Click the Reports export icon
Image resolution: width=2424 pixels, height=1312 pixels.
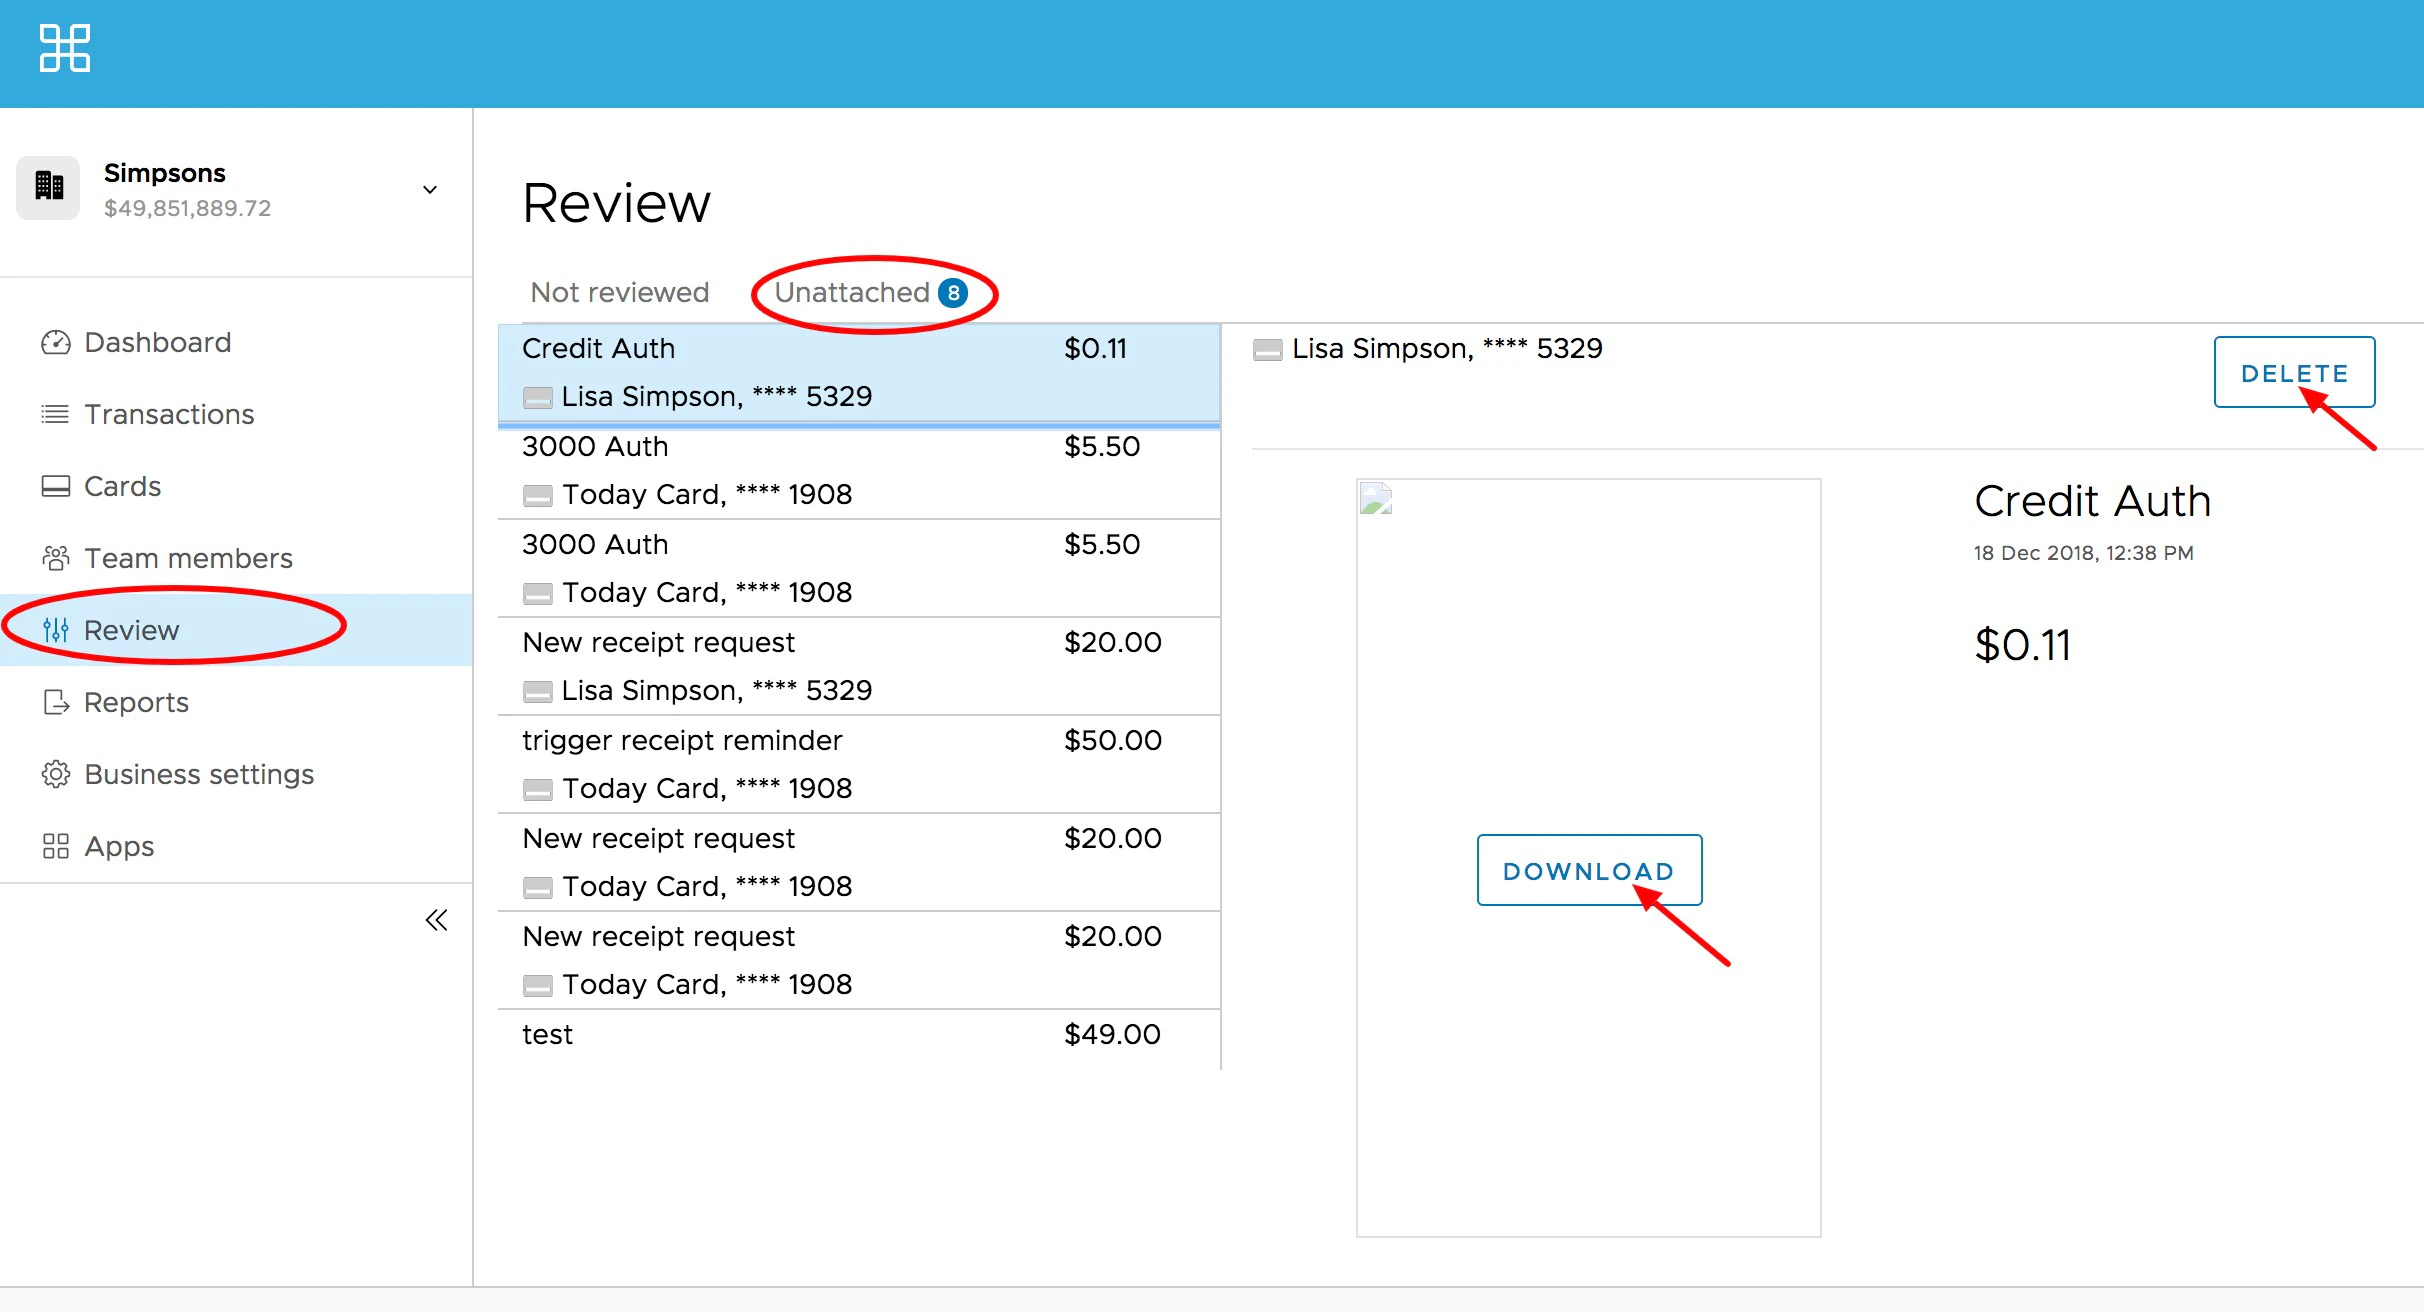(55, 703)
